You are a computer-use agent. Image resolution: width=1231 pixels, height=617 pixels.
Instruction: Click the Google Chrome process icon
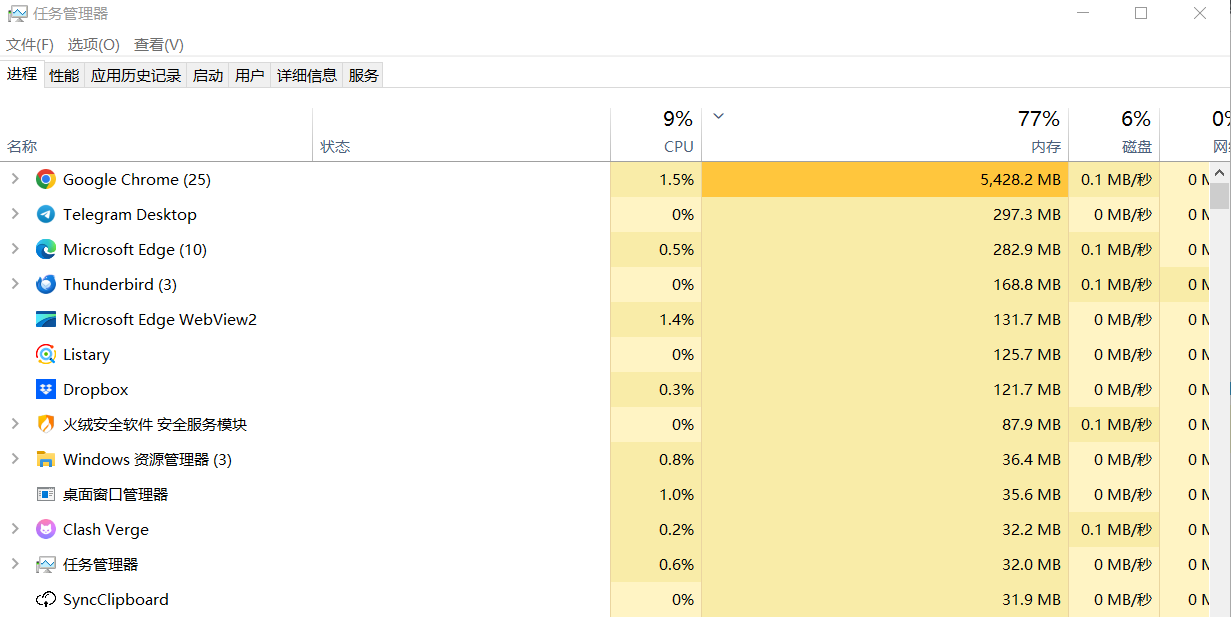click(x=46, y=180)
